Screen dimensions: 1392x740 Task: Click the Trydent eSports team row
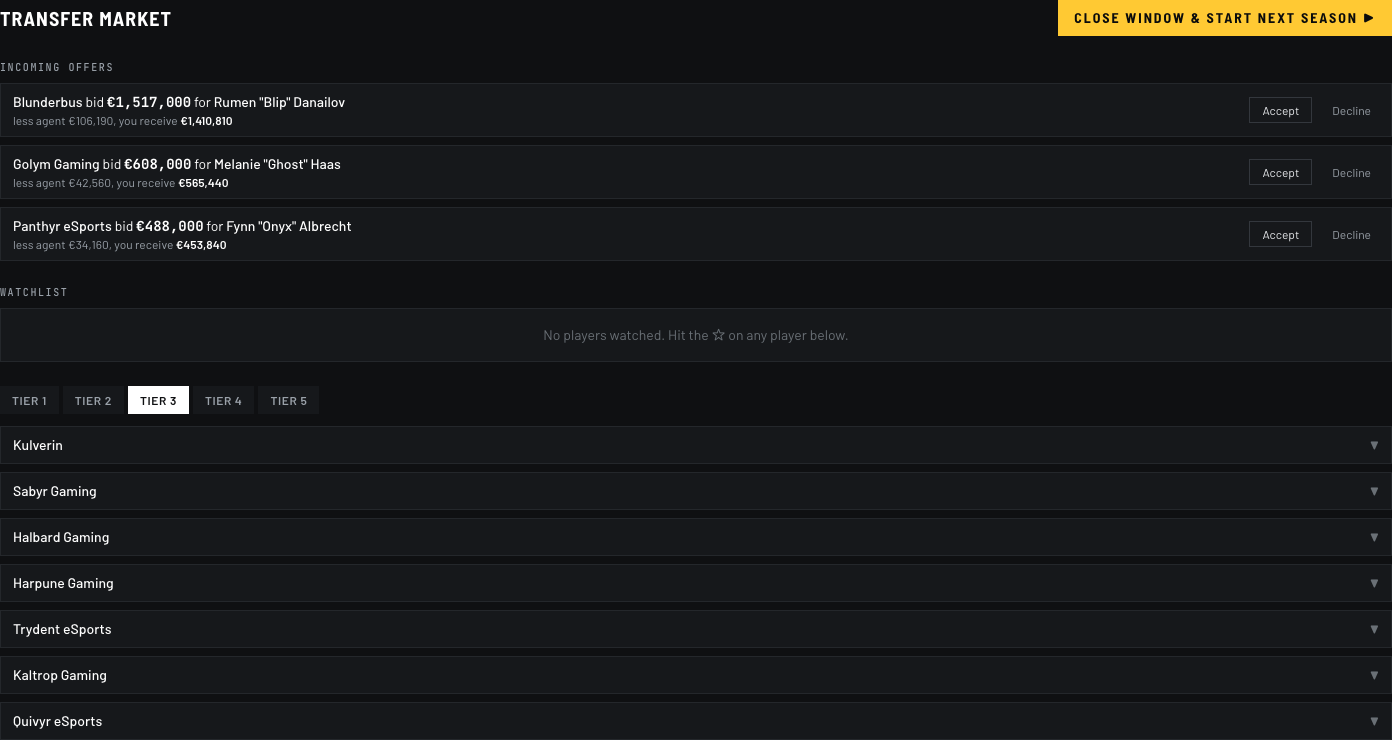(696, 629)
